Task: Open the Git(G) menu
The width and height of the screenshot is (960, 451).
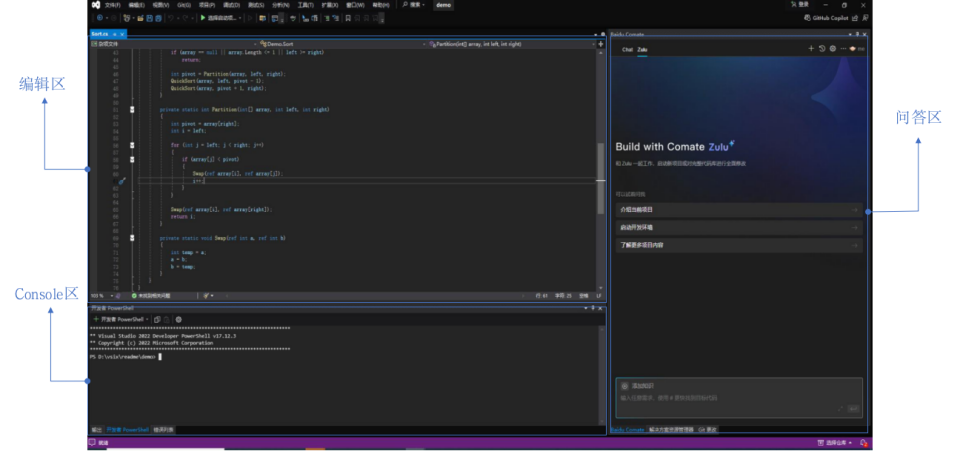Action: [x=184, y=5]
